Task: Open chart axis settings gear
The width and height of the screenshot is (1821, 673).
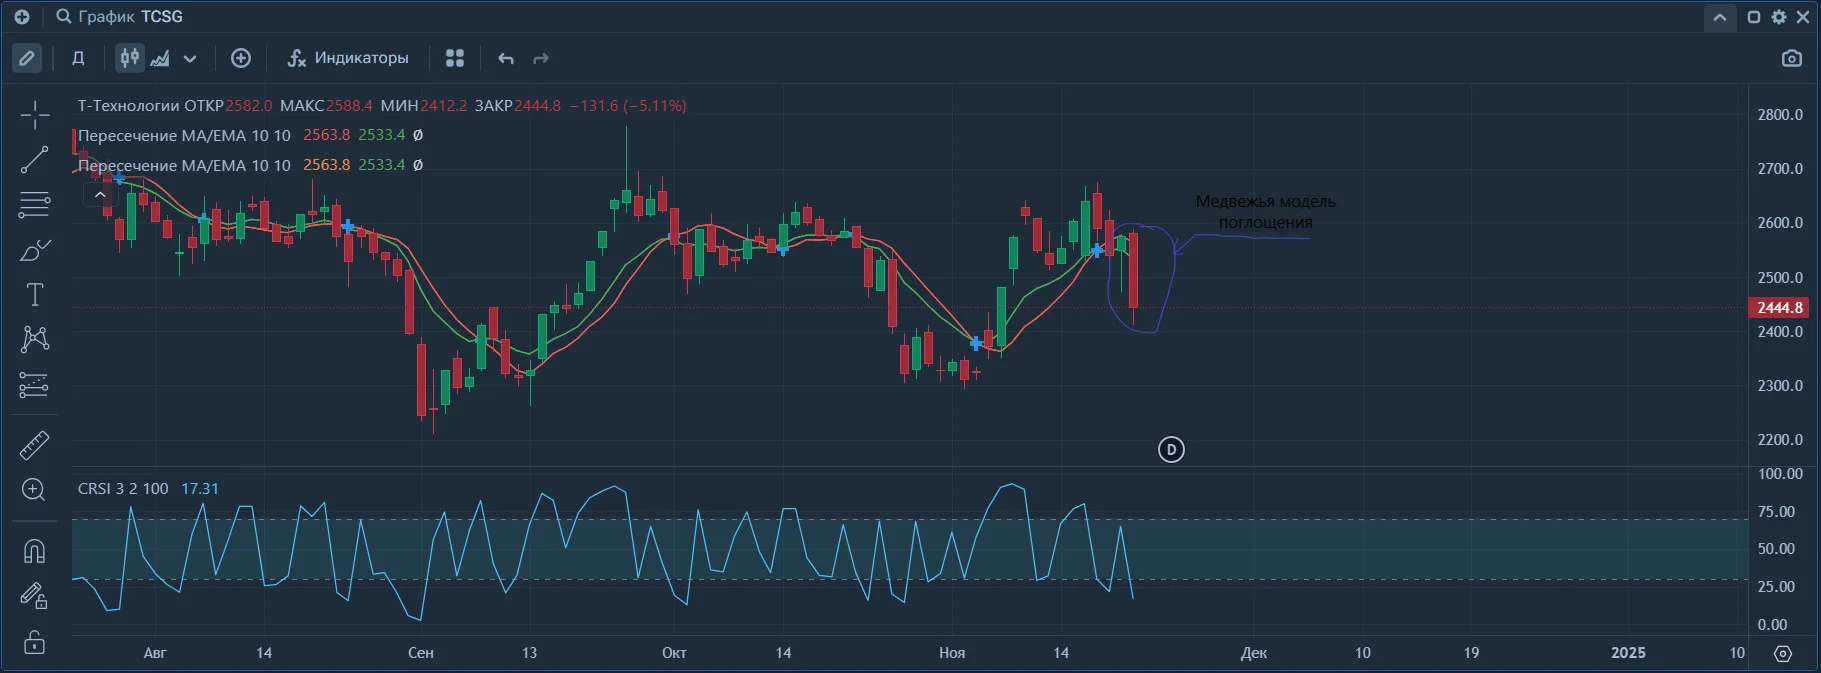Action: 1783,653
